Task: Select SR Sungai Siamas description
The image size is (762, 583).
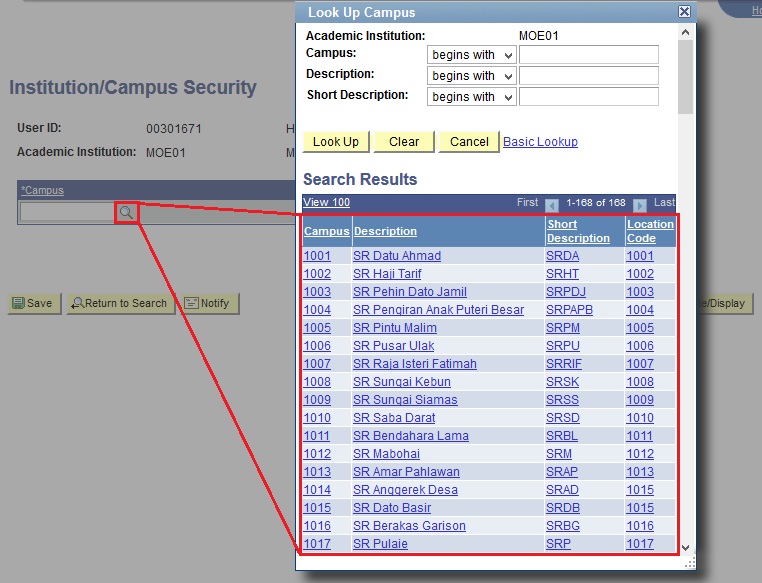Action: coord(405,400)
